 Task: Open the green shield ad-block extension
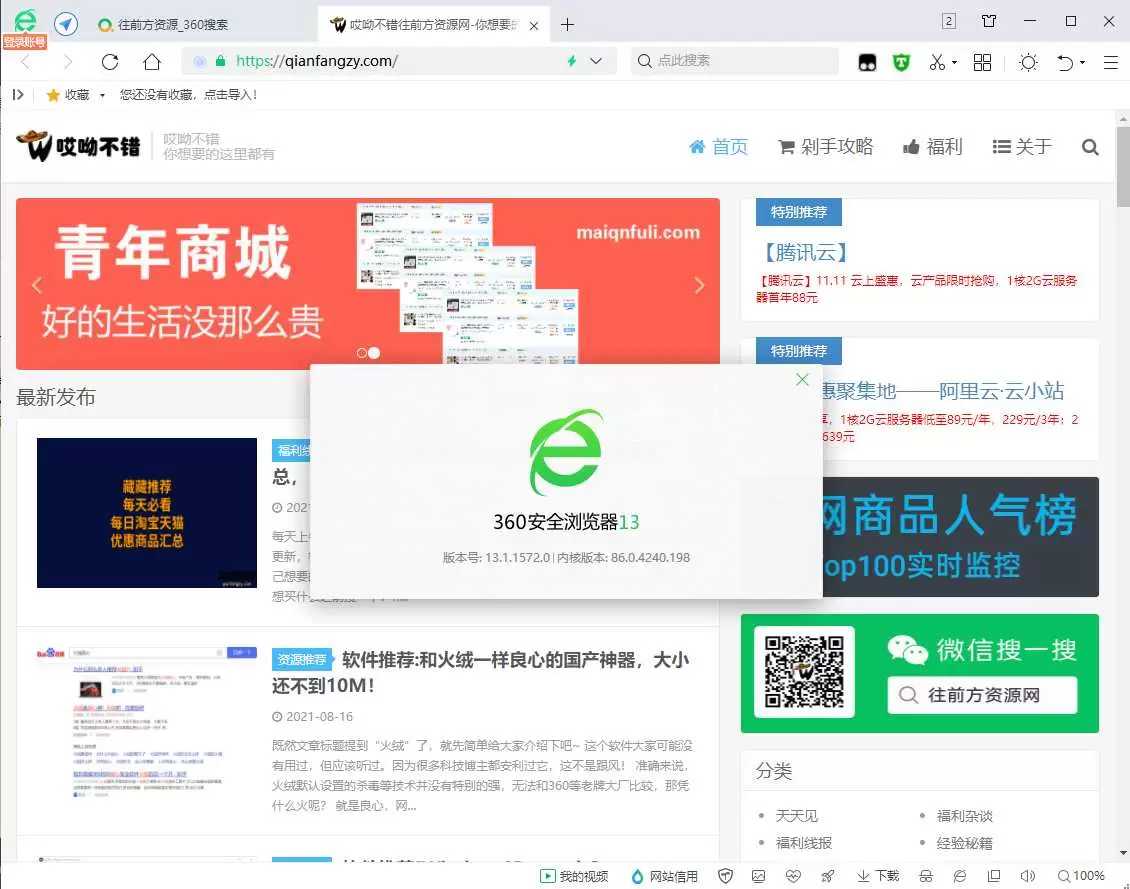coord(901,63)
